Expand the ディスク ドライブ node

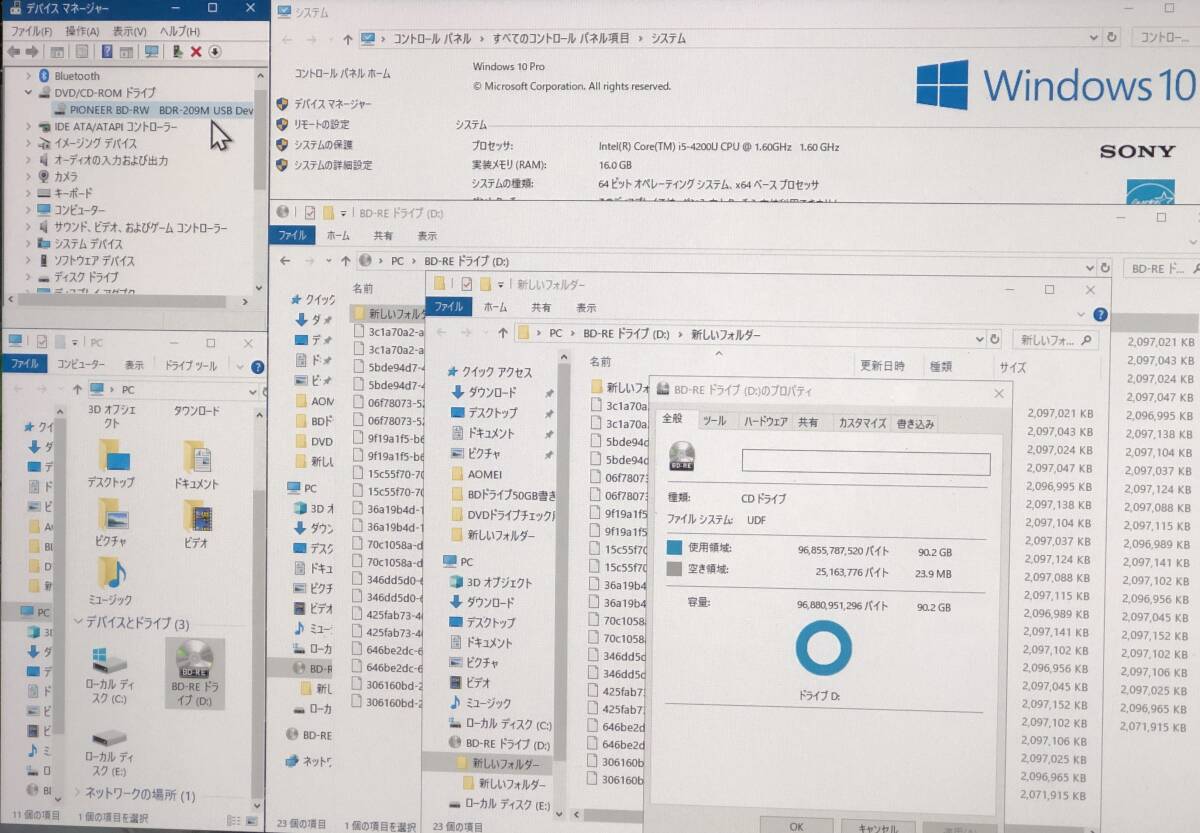28,277
